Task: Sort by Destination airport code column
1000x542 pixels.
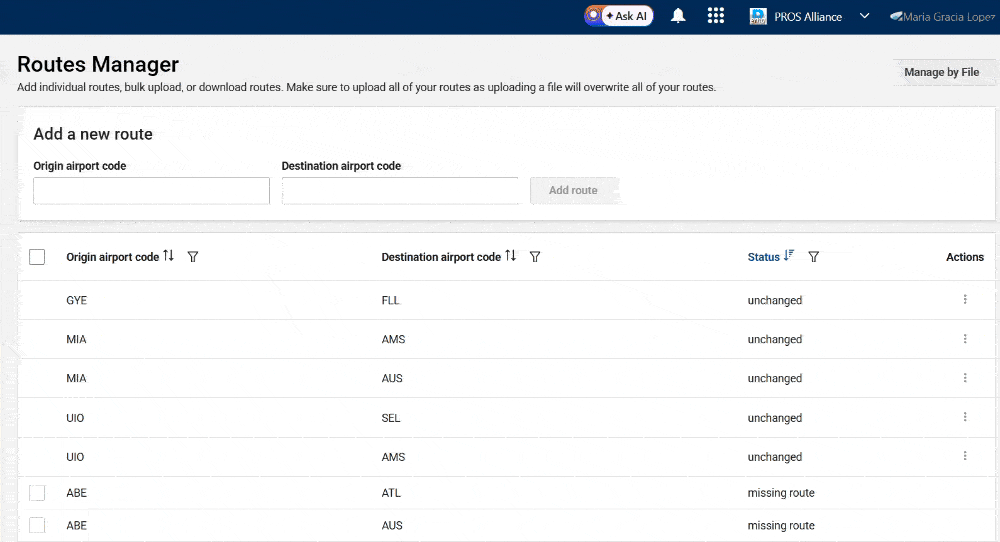Action: (510, 256)
